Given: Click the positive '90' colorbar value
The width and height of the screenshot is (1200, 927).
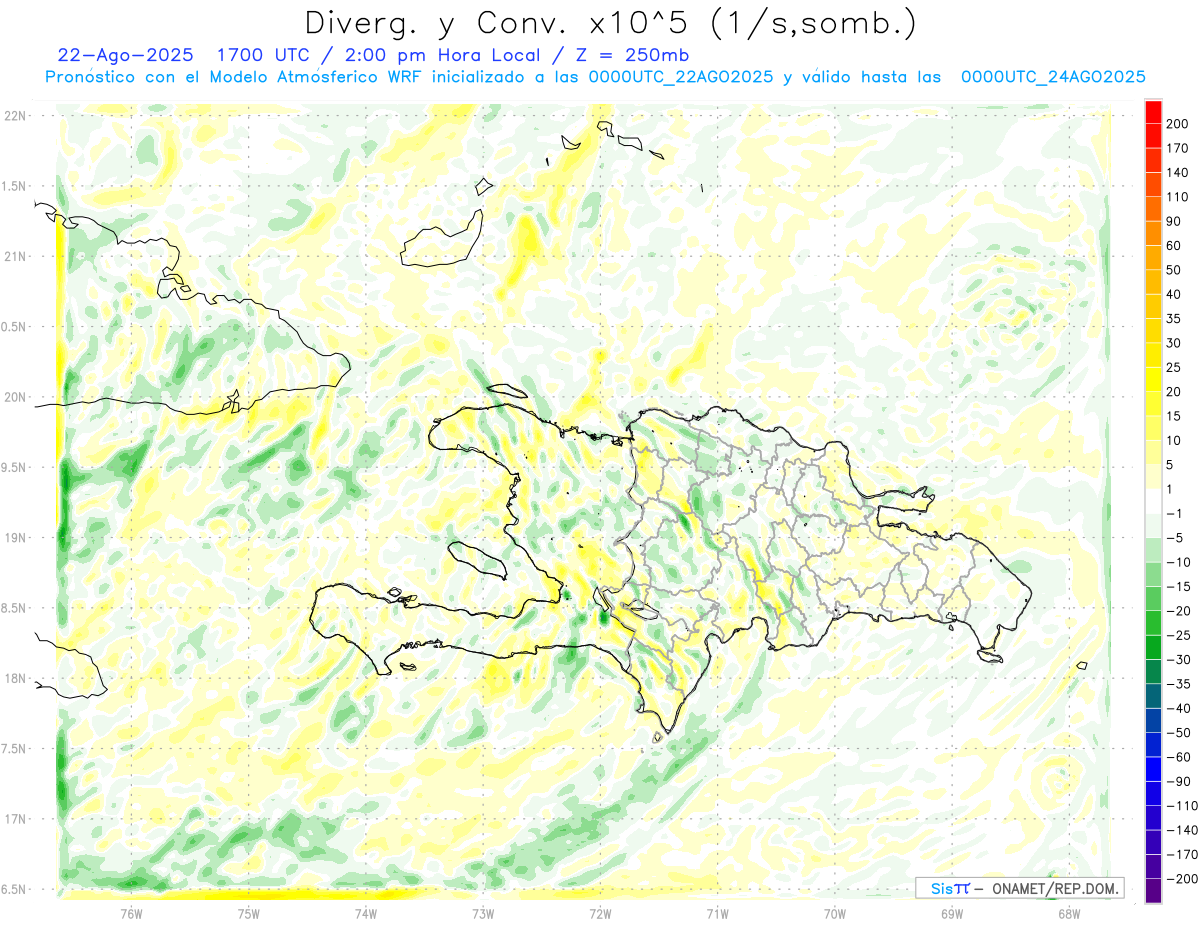Looking at the screenshot, I should point(1175,222).
